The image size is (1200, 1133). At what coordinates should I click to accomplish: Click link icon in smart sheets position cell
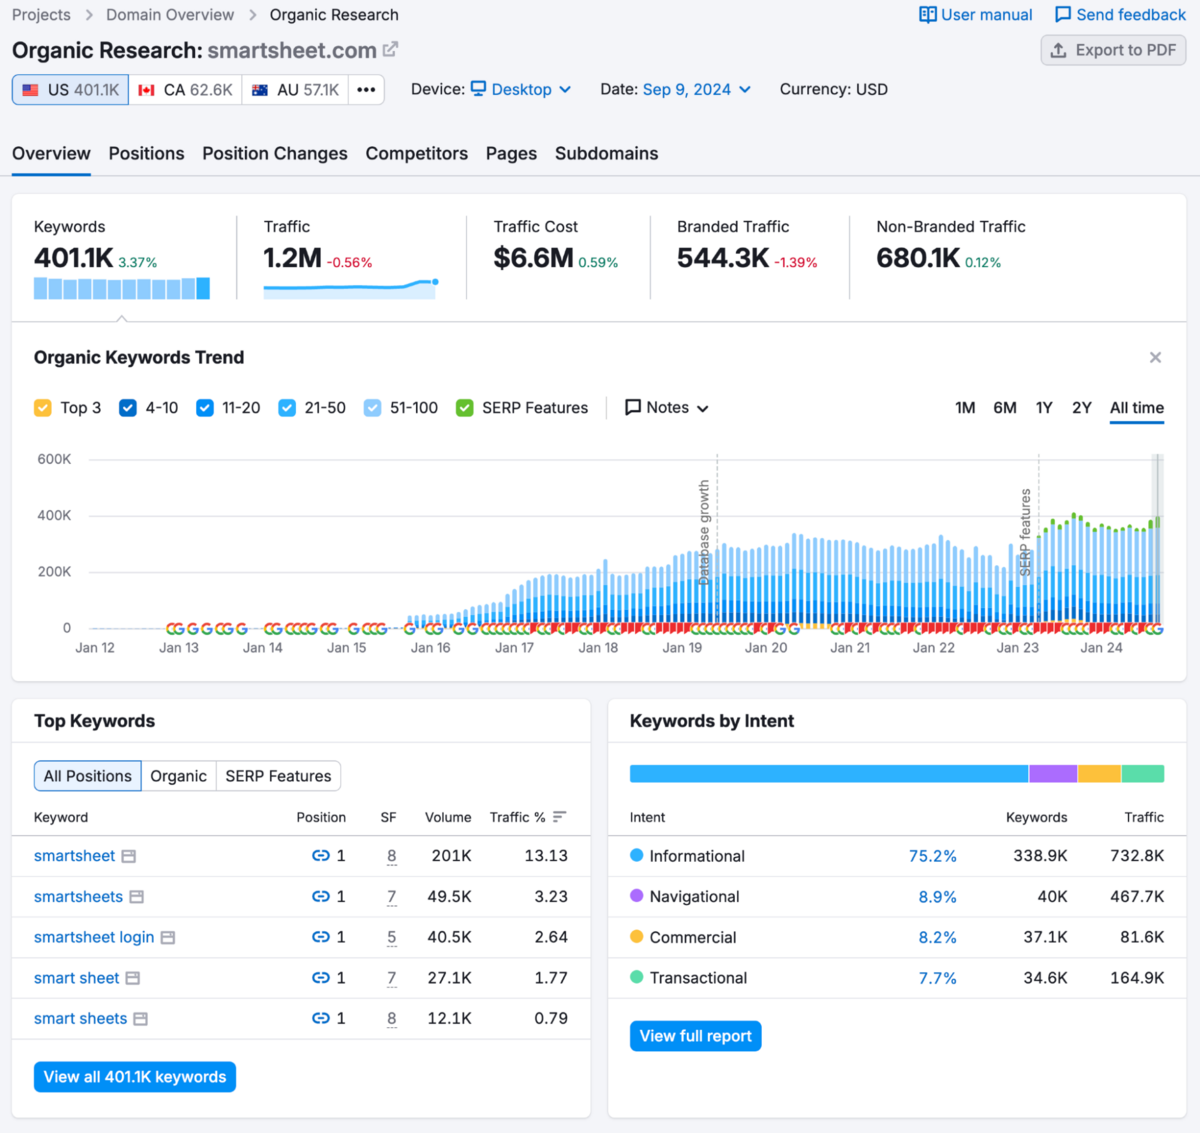coord(321,1018)
